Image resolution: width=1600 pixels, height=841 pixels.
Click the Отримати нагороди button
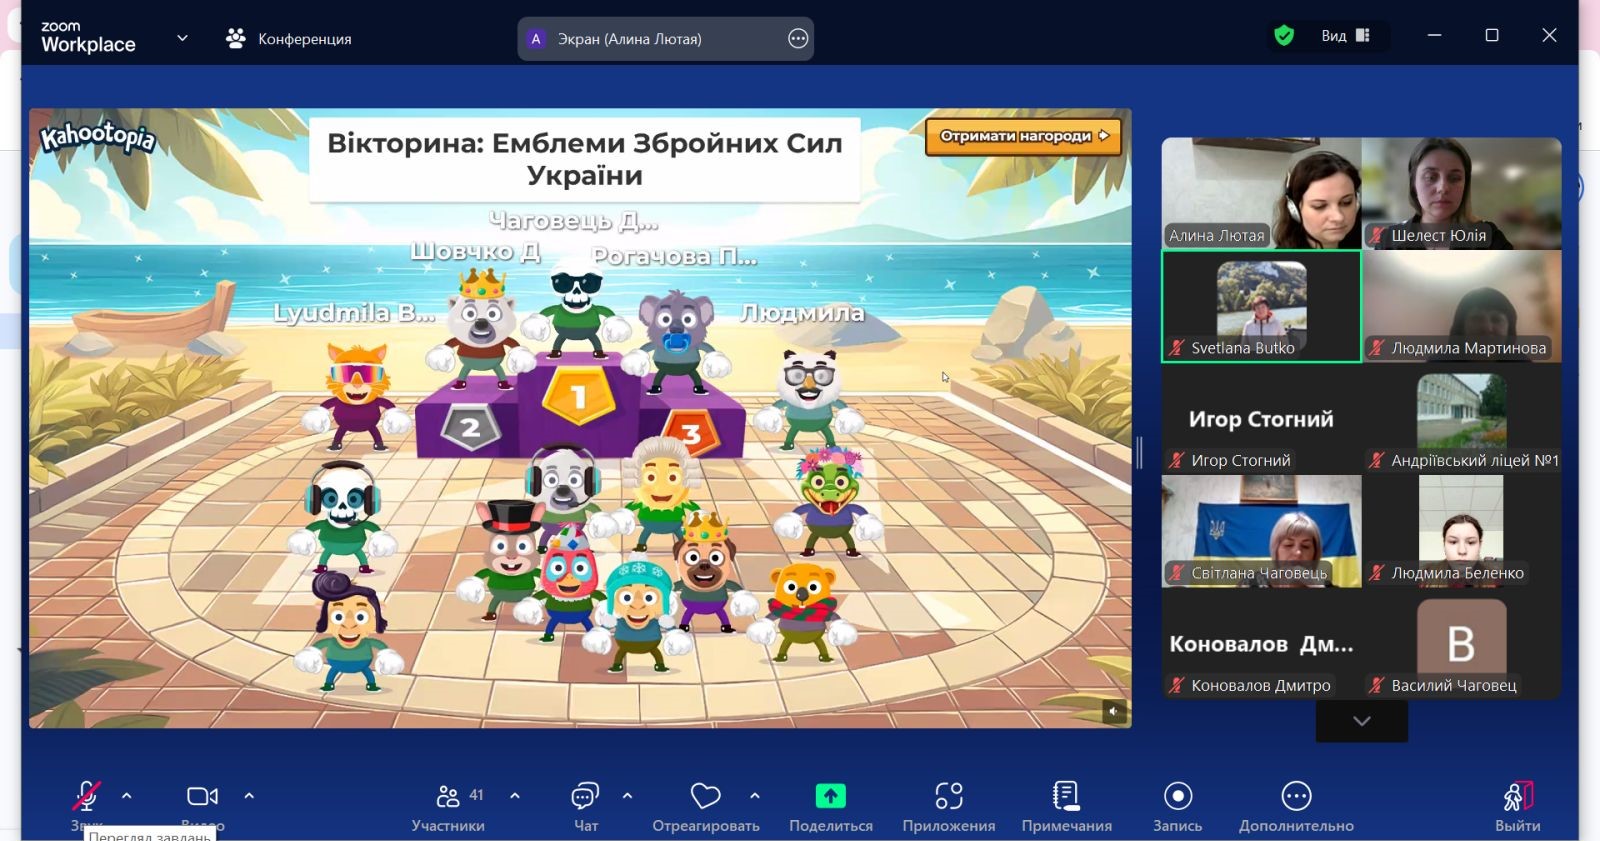(x=1024, y=136)
